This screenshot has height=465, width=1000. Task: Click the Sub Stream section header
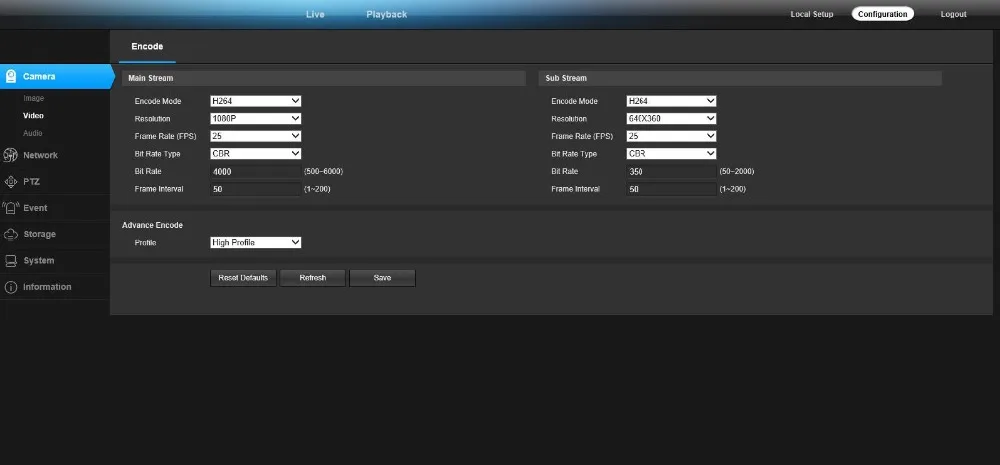click(740, 78)
